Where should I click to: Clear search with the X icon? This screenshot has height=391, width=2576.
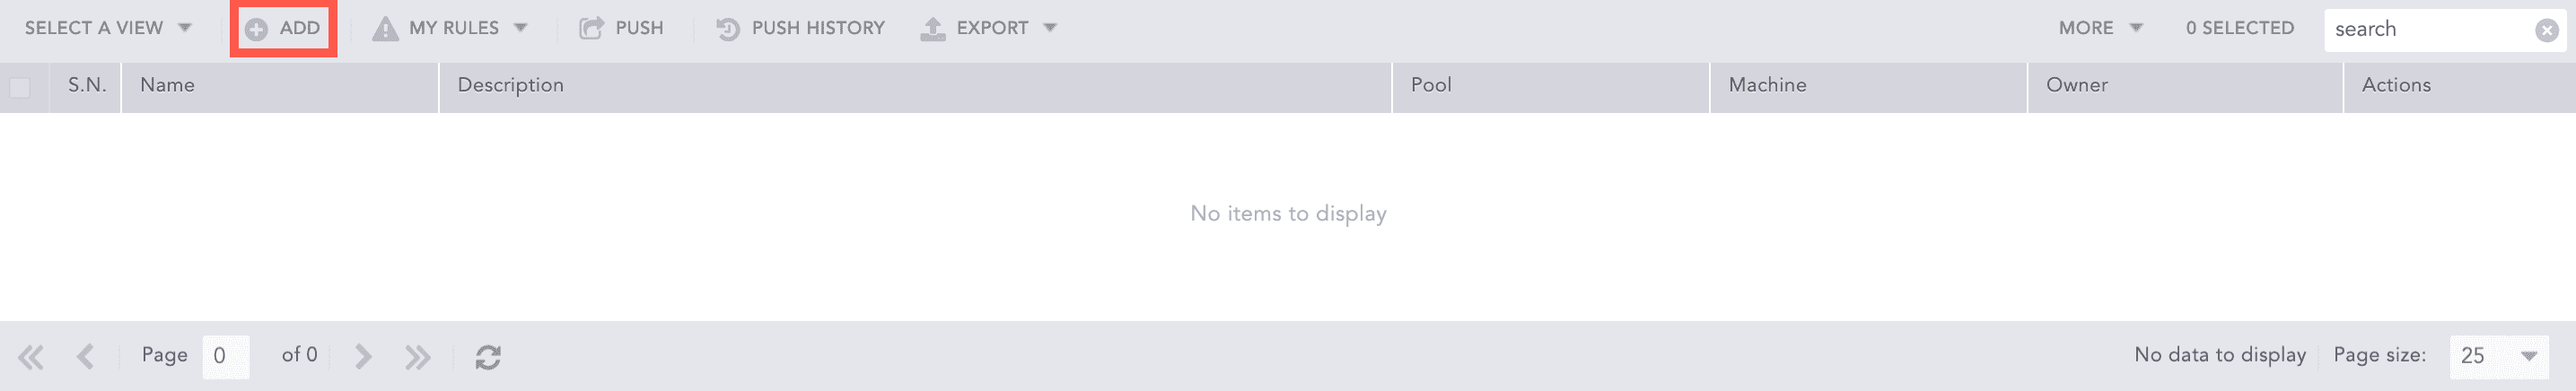coord(2547,30)
